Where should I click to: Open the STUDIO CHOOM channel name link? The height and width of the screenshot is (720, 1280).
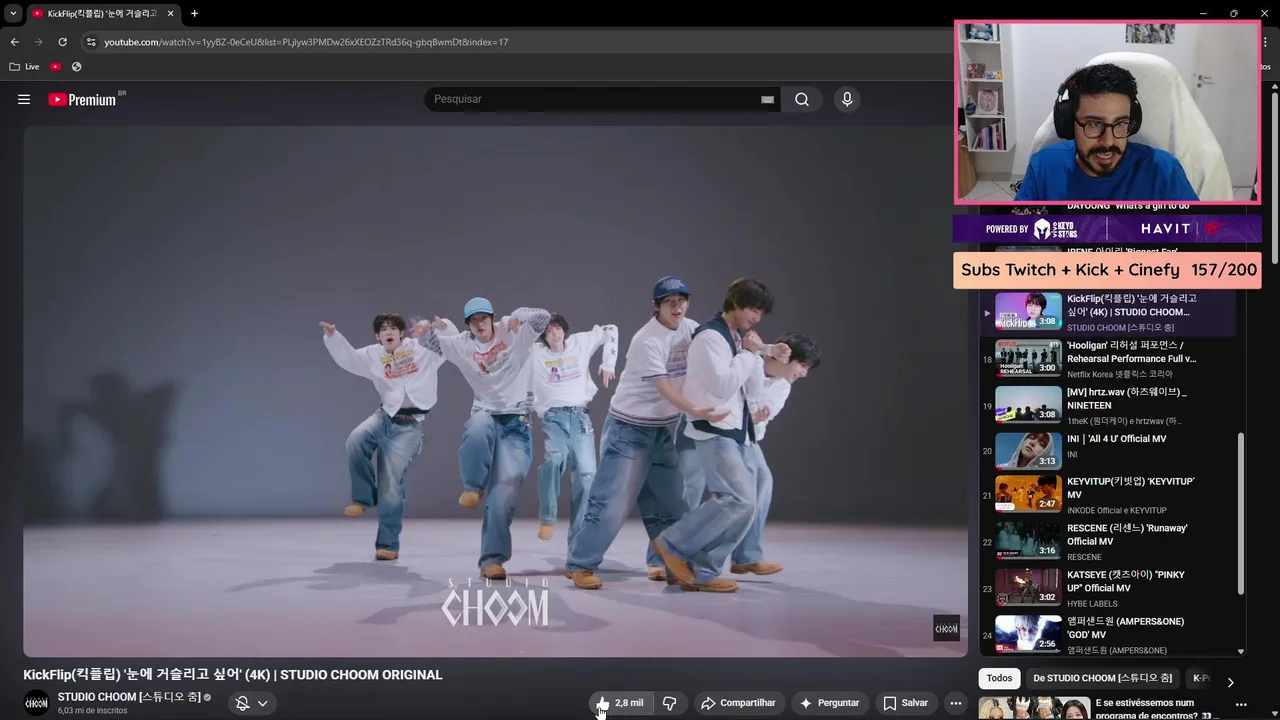[x=129, y=697]
